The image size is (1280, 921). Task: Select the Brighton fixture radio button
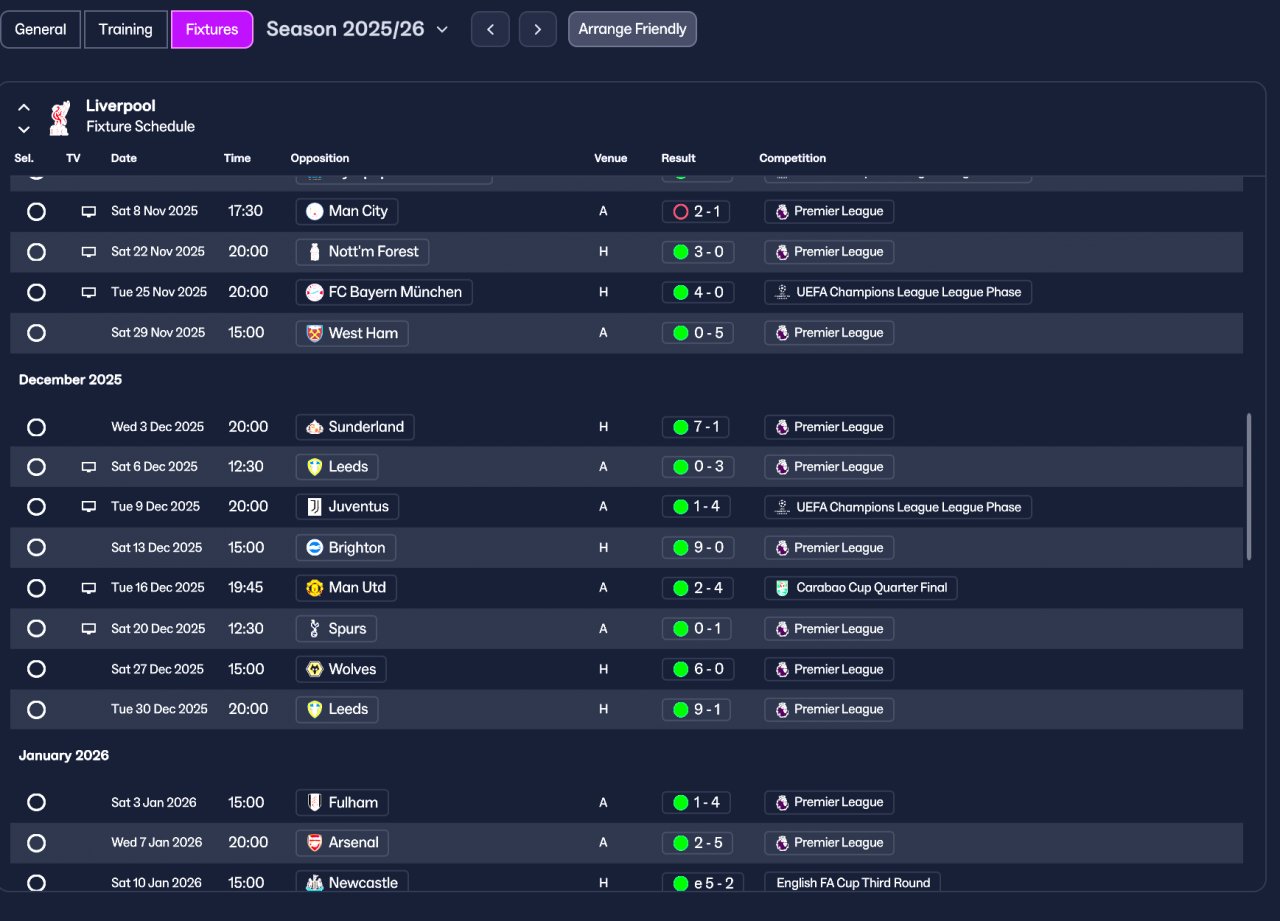[36, 548]
